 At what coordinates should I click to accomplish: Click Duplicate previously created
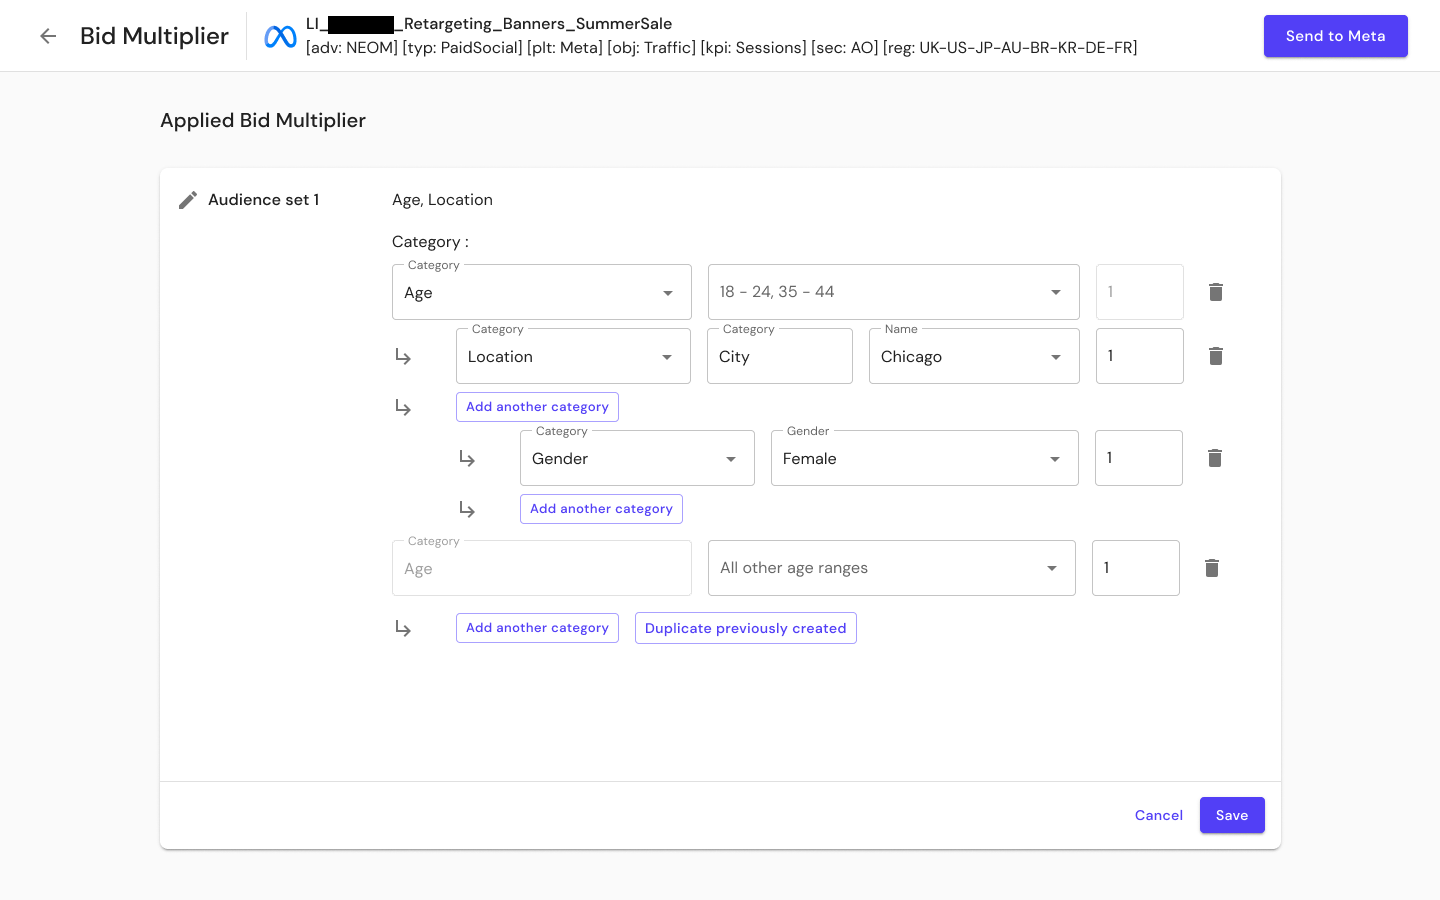[746, 628]
